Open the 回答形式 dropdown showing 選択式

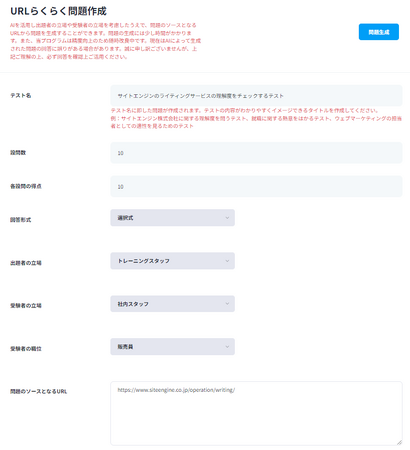tap(172, 218)
